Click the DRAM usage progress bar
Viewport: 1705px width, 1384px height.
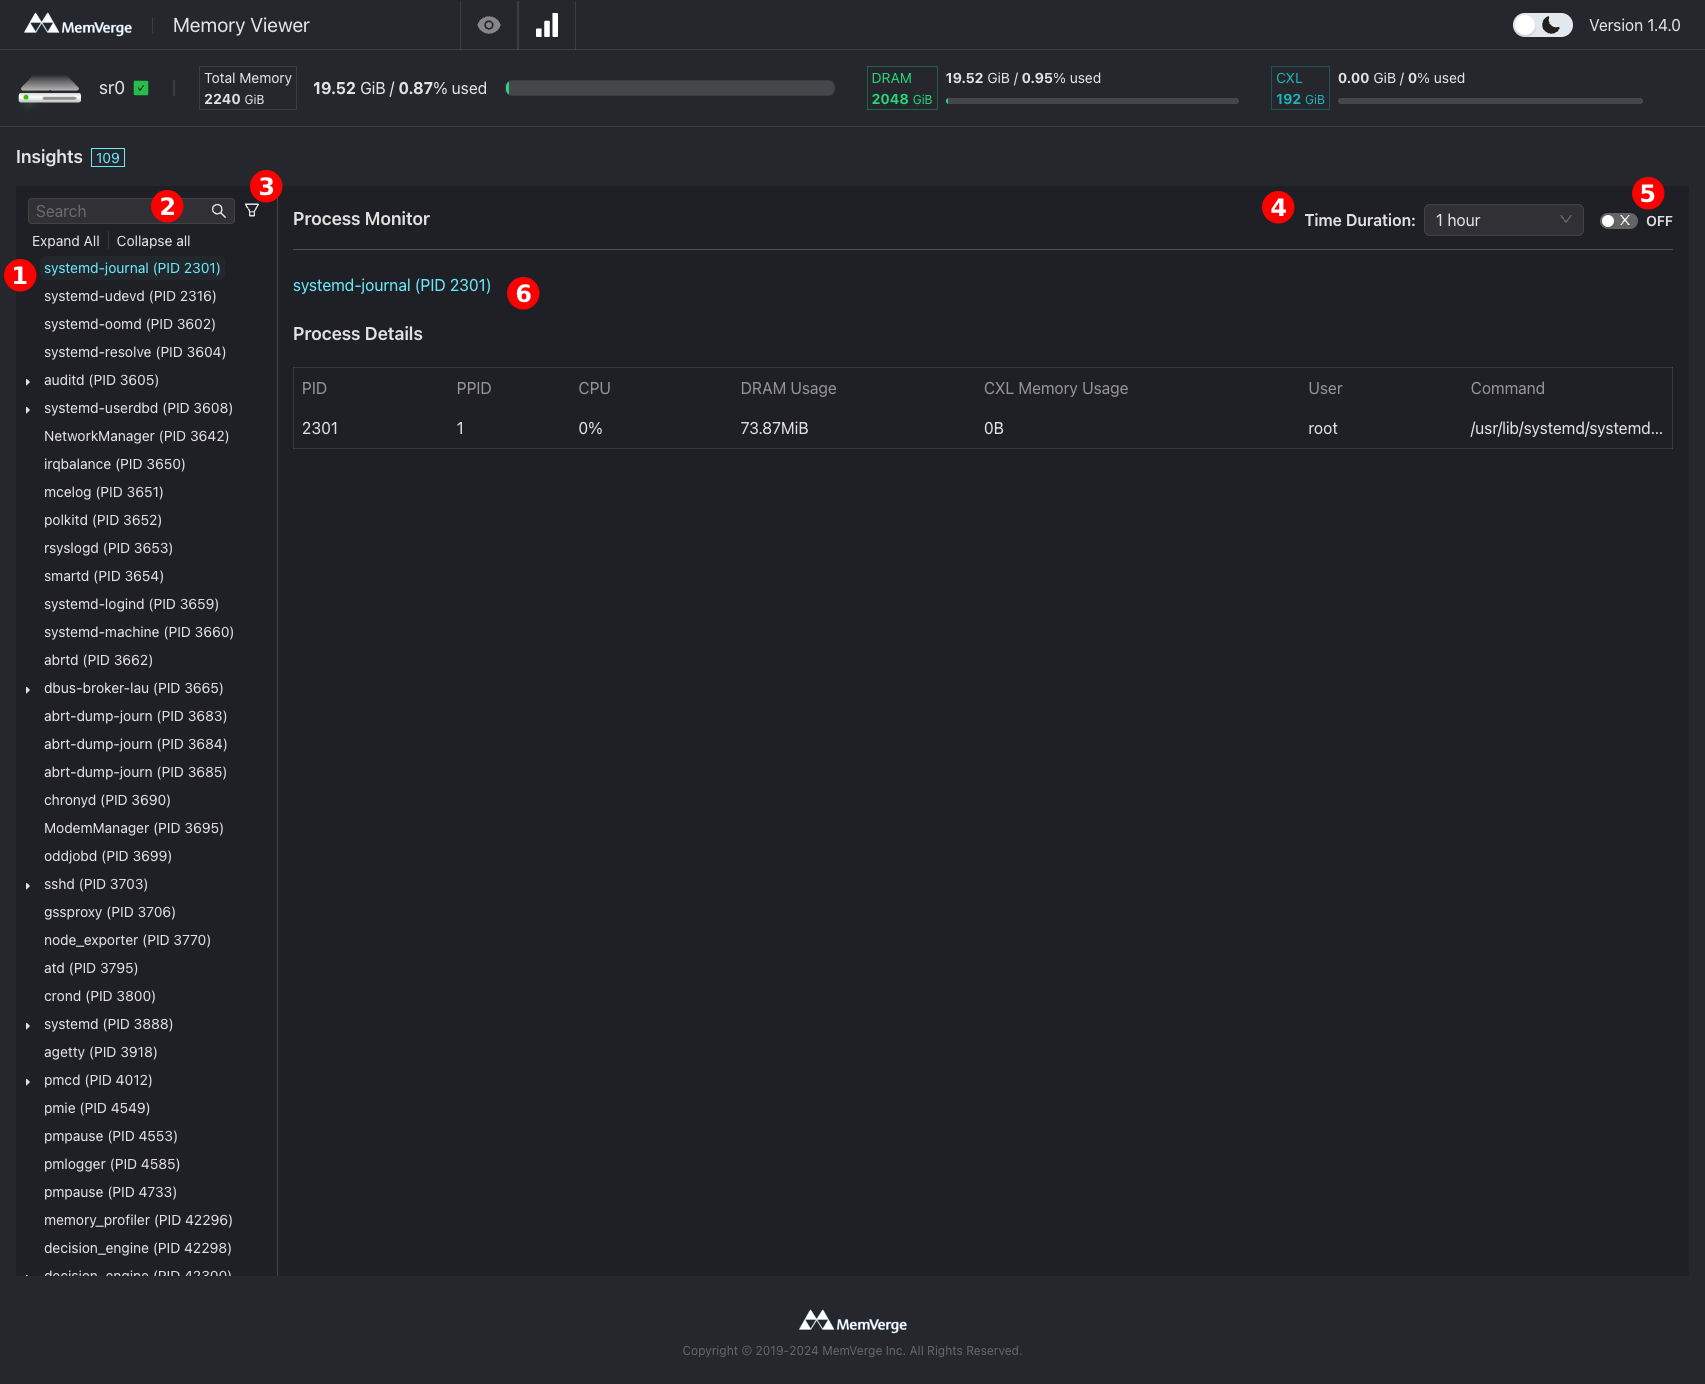click(1092, 101)
